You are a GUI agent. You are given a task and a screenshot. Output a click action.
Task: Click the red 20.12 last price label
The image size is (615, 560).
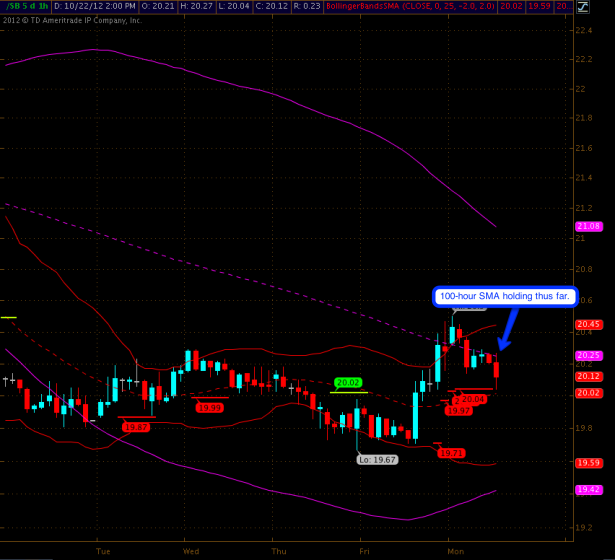(x=588, y=376)
